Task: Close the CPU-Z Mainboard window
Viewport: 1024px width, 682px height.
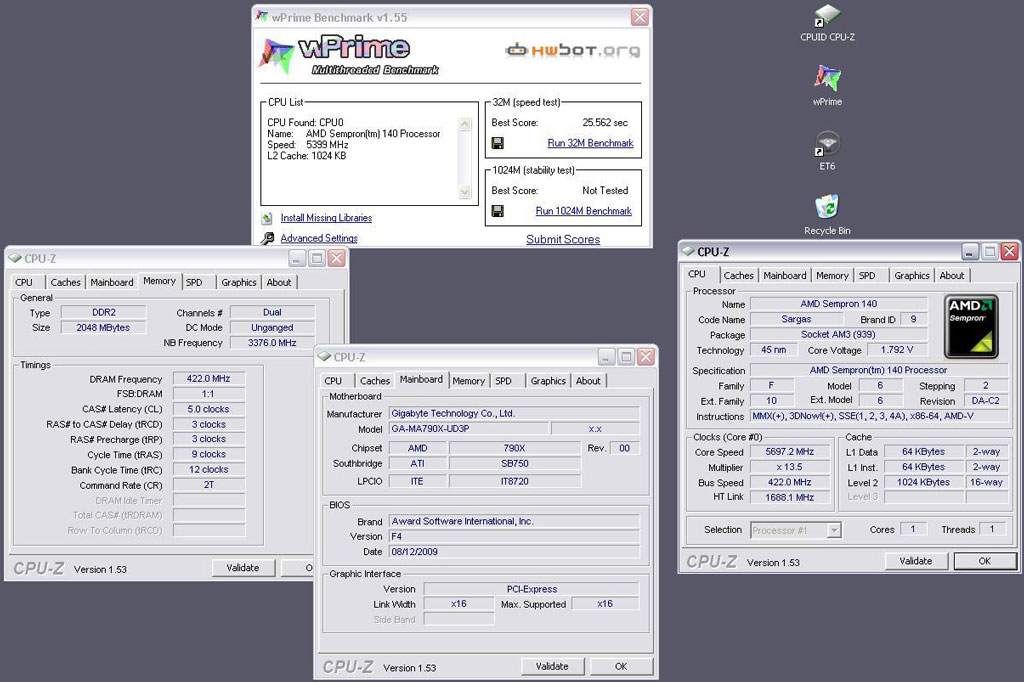Action: click(x=645, y=357)
